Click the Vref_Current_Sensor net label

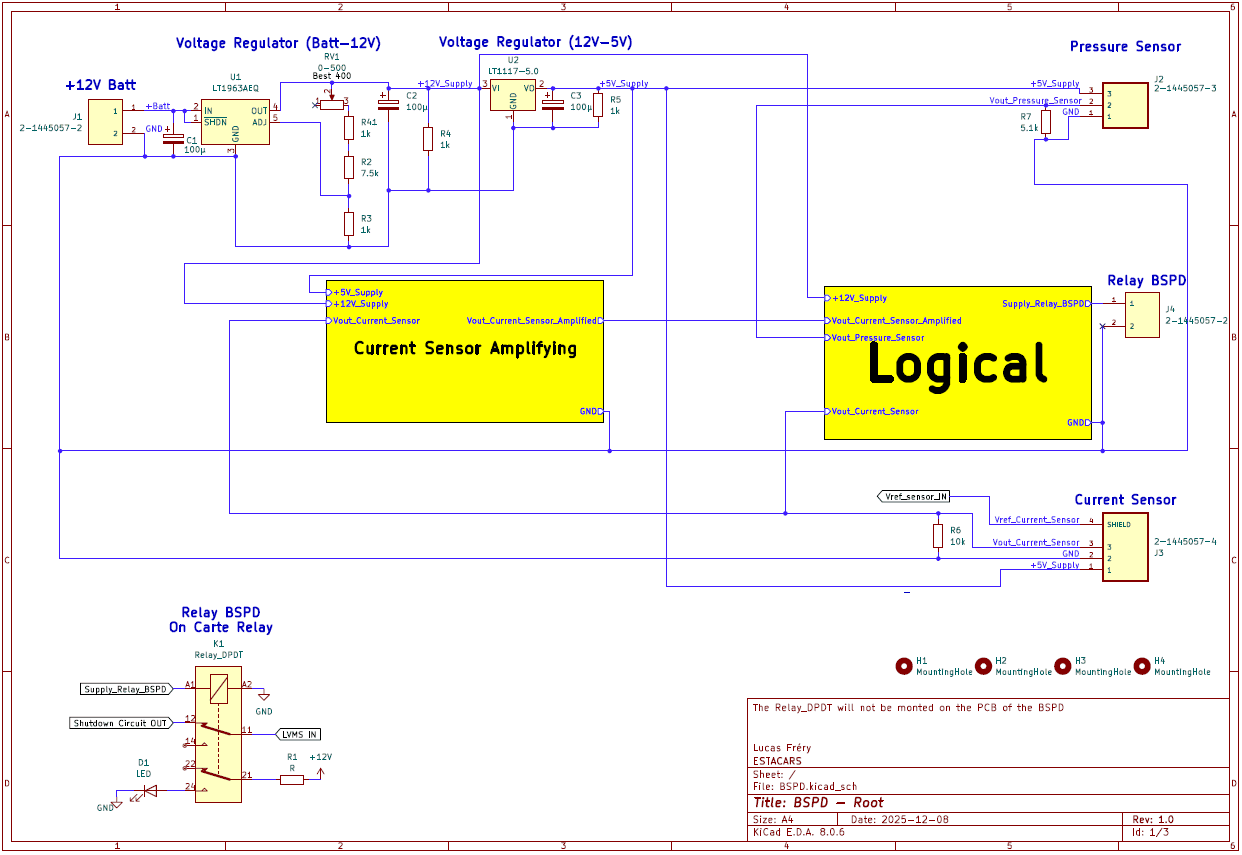(1037, 520)
